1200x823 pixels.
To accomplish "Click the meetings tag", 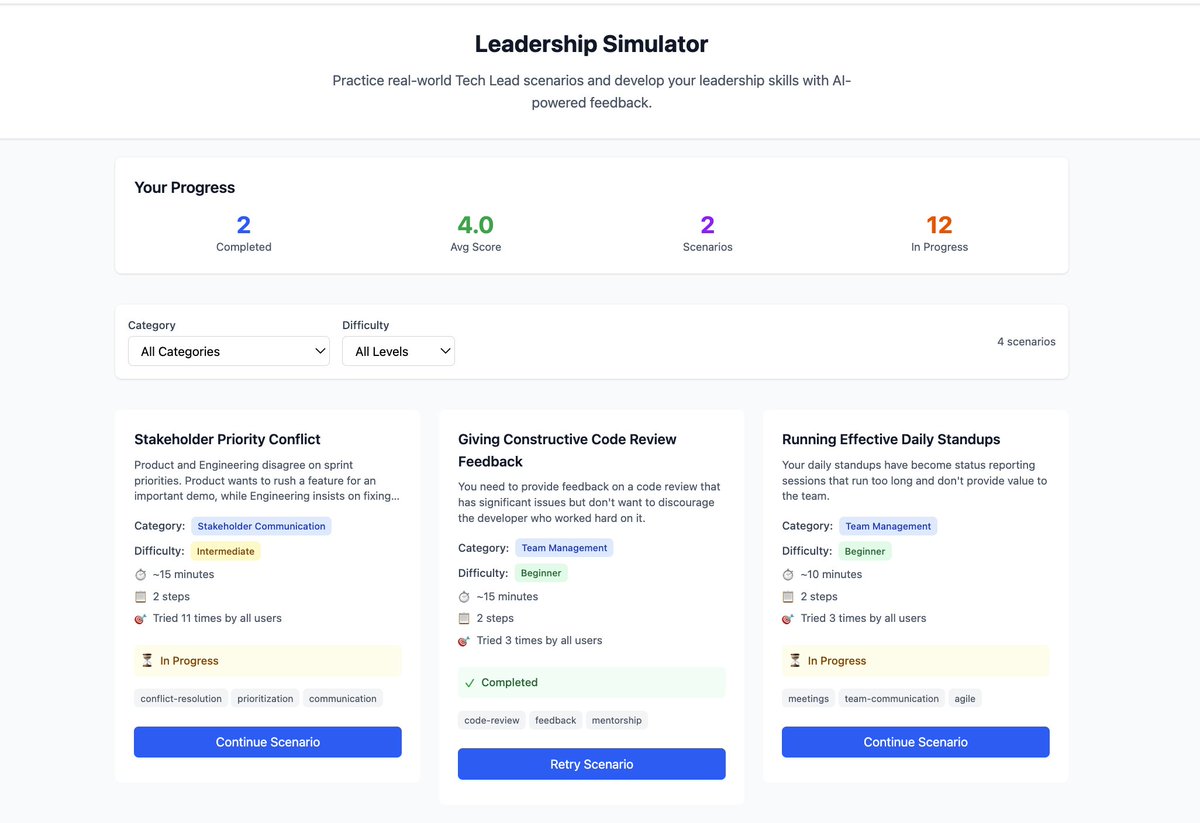I will (809, 699).
